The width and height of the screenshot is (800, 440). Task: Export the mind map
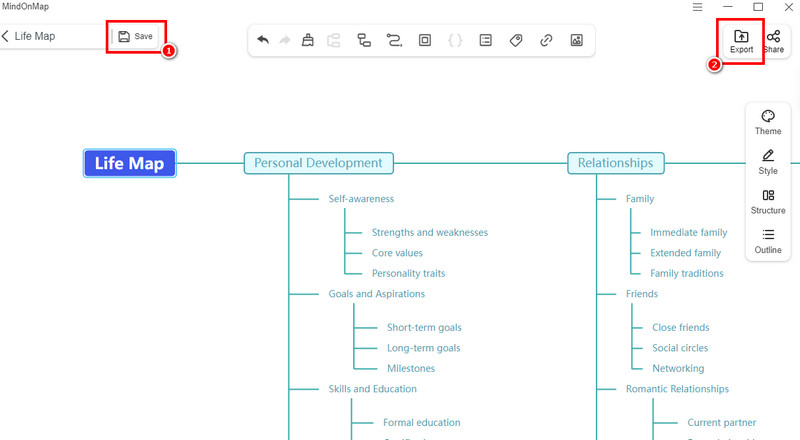click(741, 41)
